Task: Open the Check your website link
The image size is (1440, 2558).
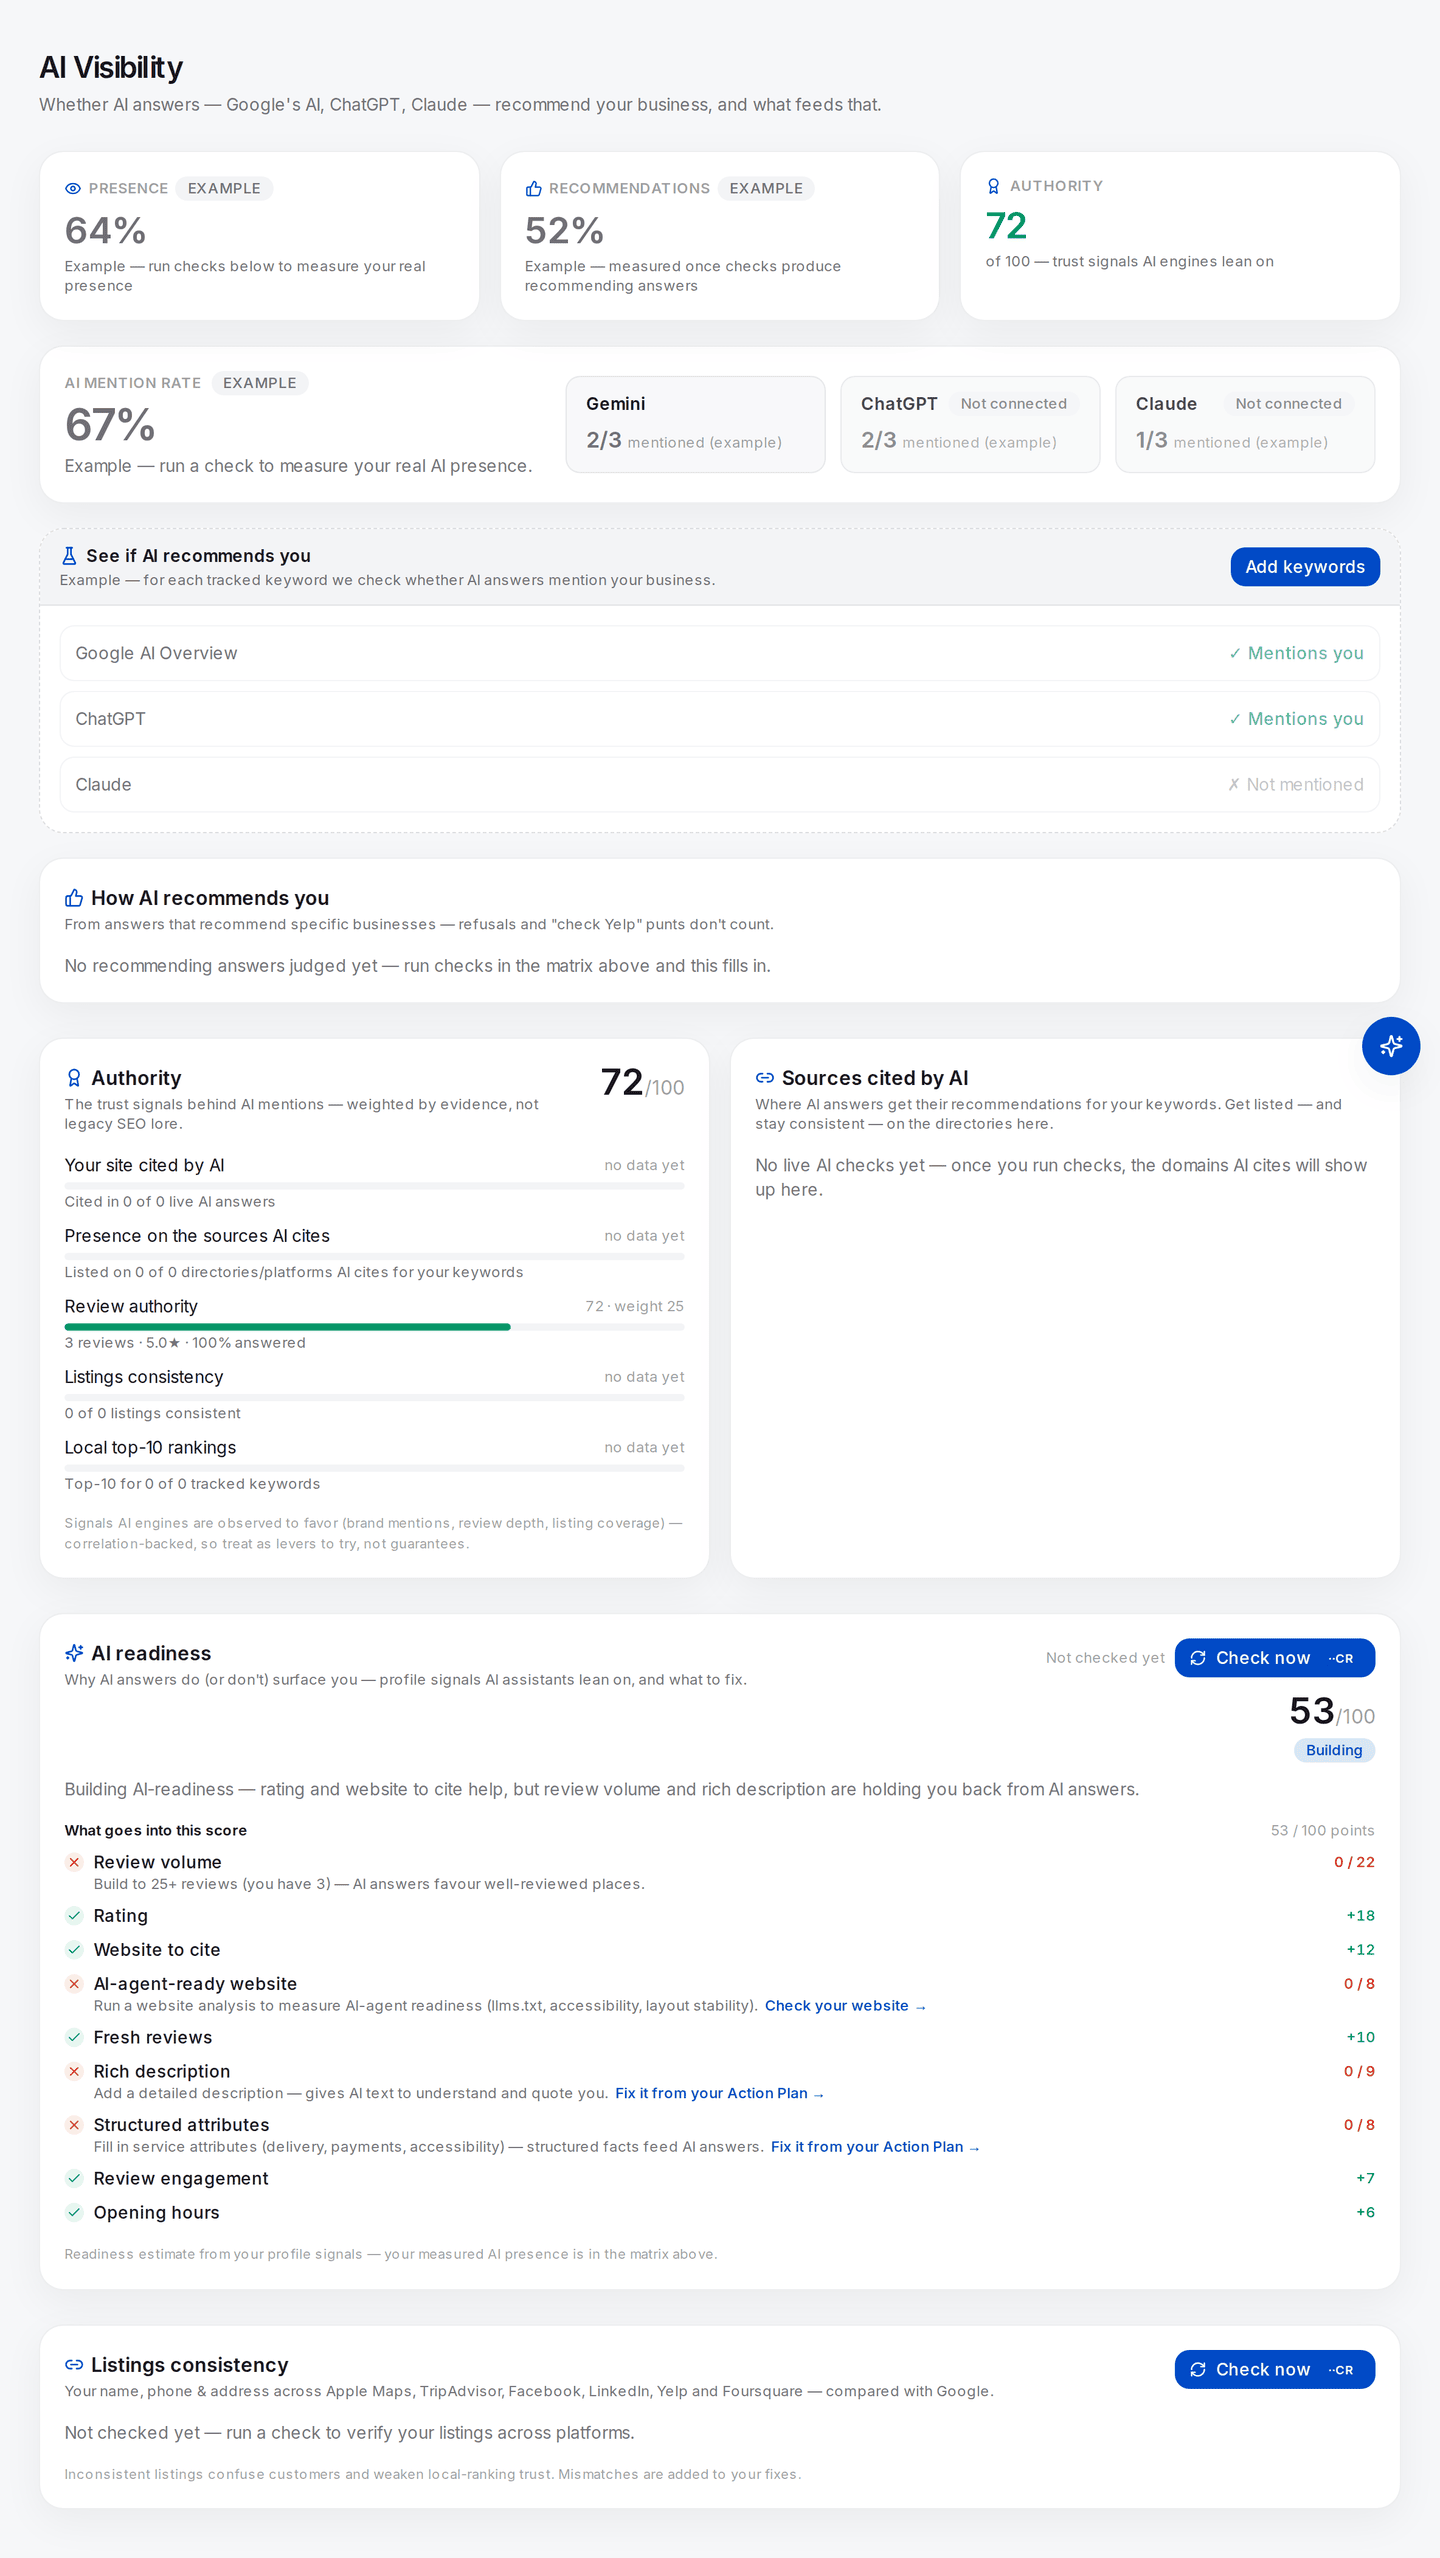Action: 845,2005
